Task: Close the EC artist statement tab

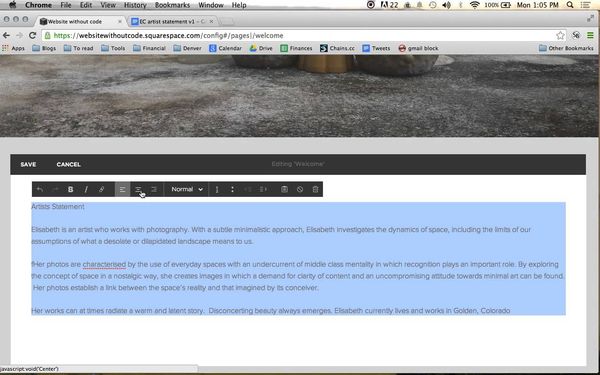Action: click(x=211, y=21)
